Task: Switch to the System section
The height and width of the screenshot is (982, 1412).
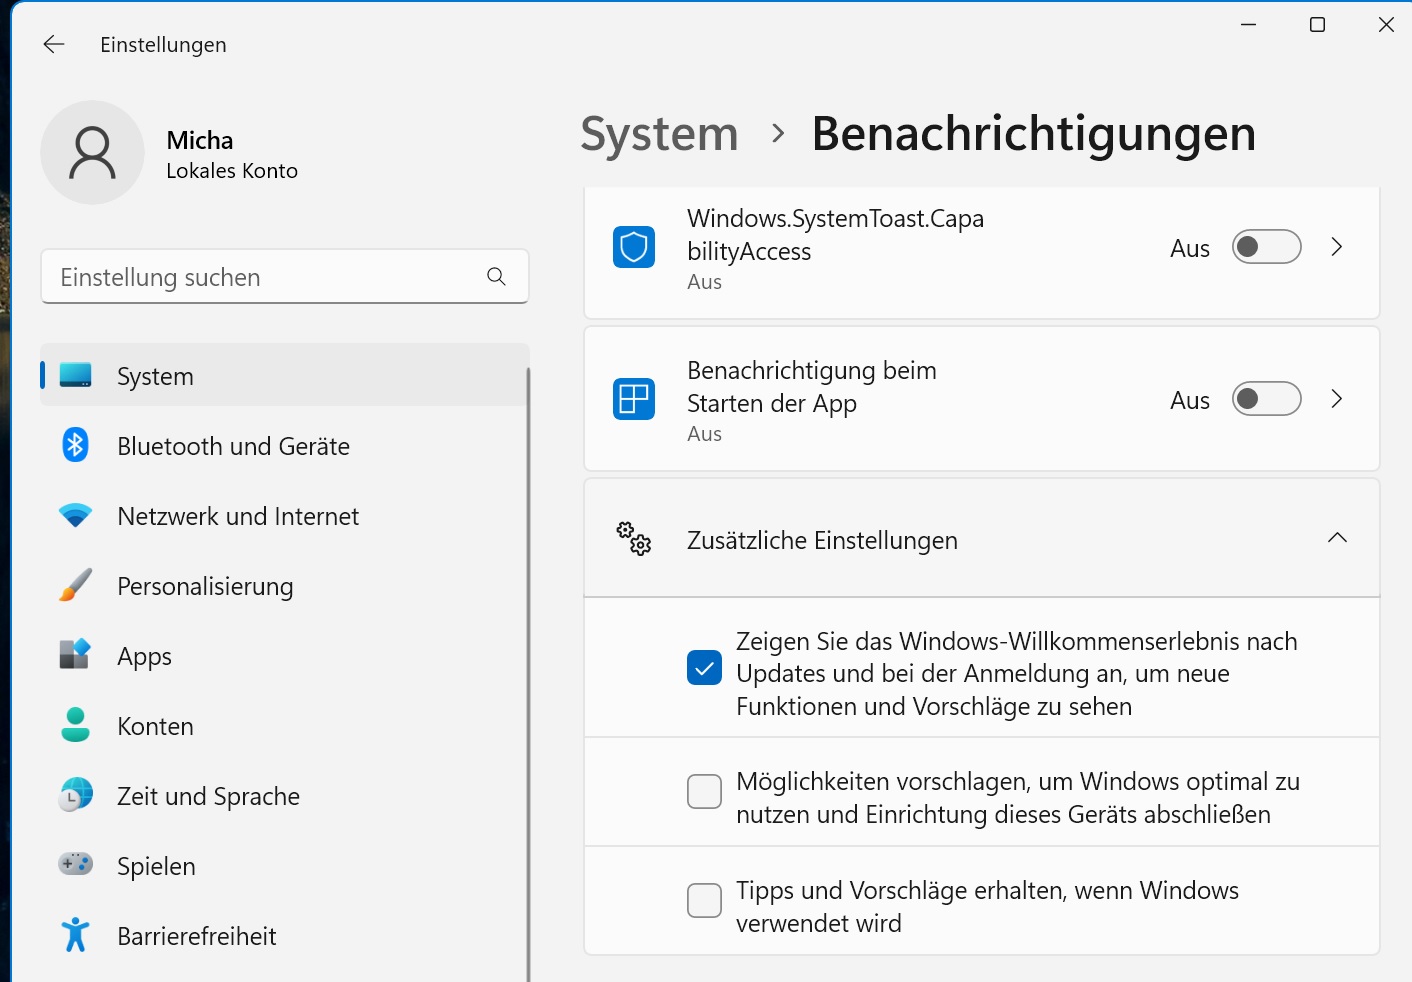Action: point(155,376)
